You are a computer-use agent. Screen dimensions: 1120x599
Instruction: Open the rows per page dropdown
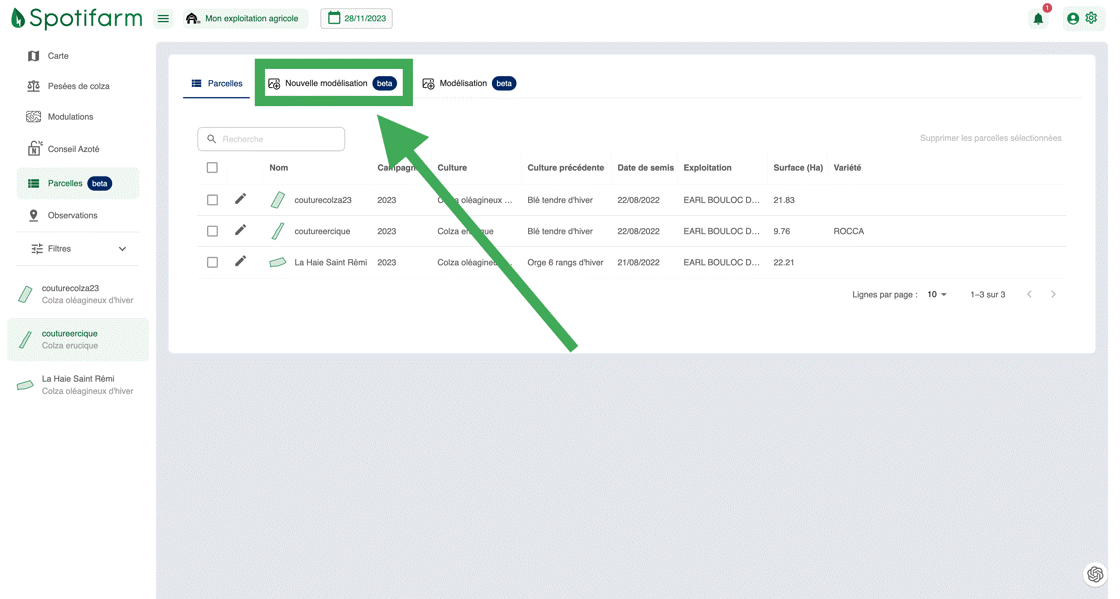click(x=936, y=295)
